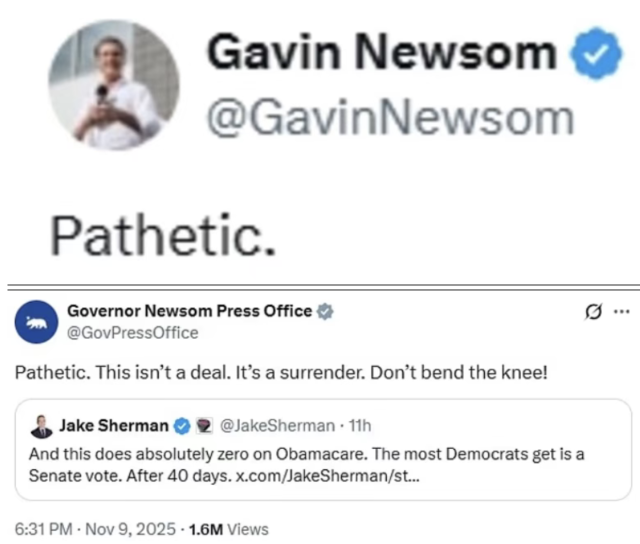
Task: Click Jake Sherman's small avatar
Action: tap(42, 427)
